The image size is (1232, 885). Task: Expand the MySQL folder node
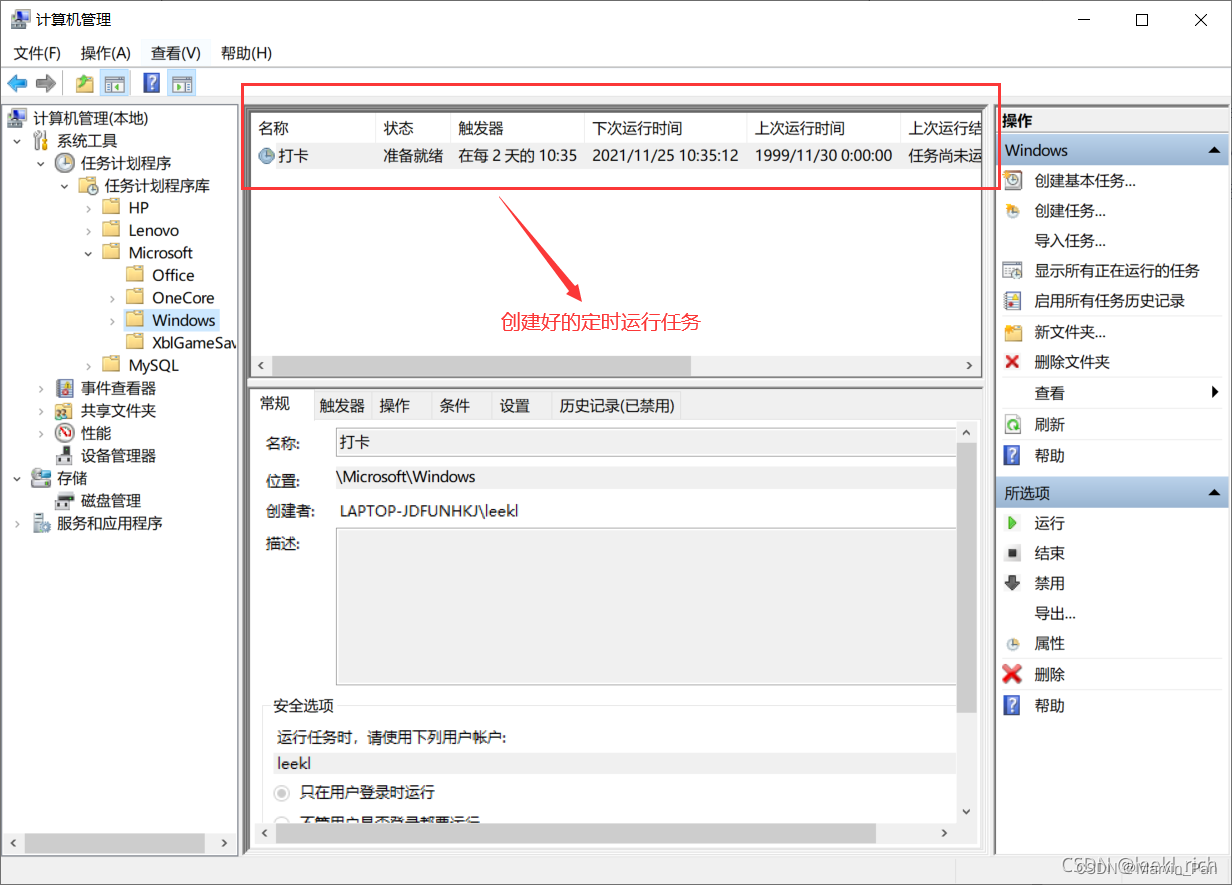coord(89,366)
